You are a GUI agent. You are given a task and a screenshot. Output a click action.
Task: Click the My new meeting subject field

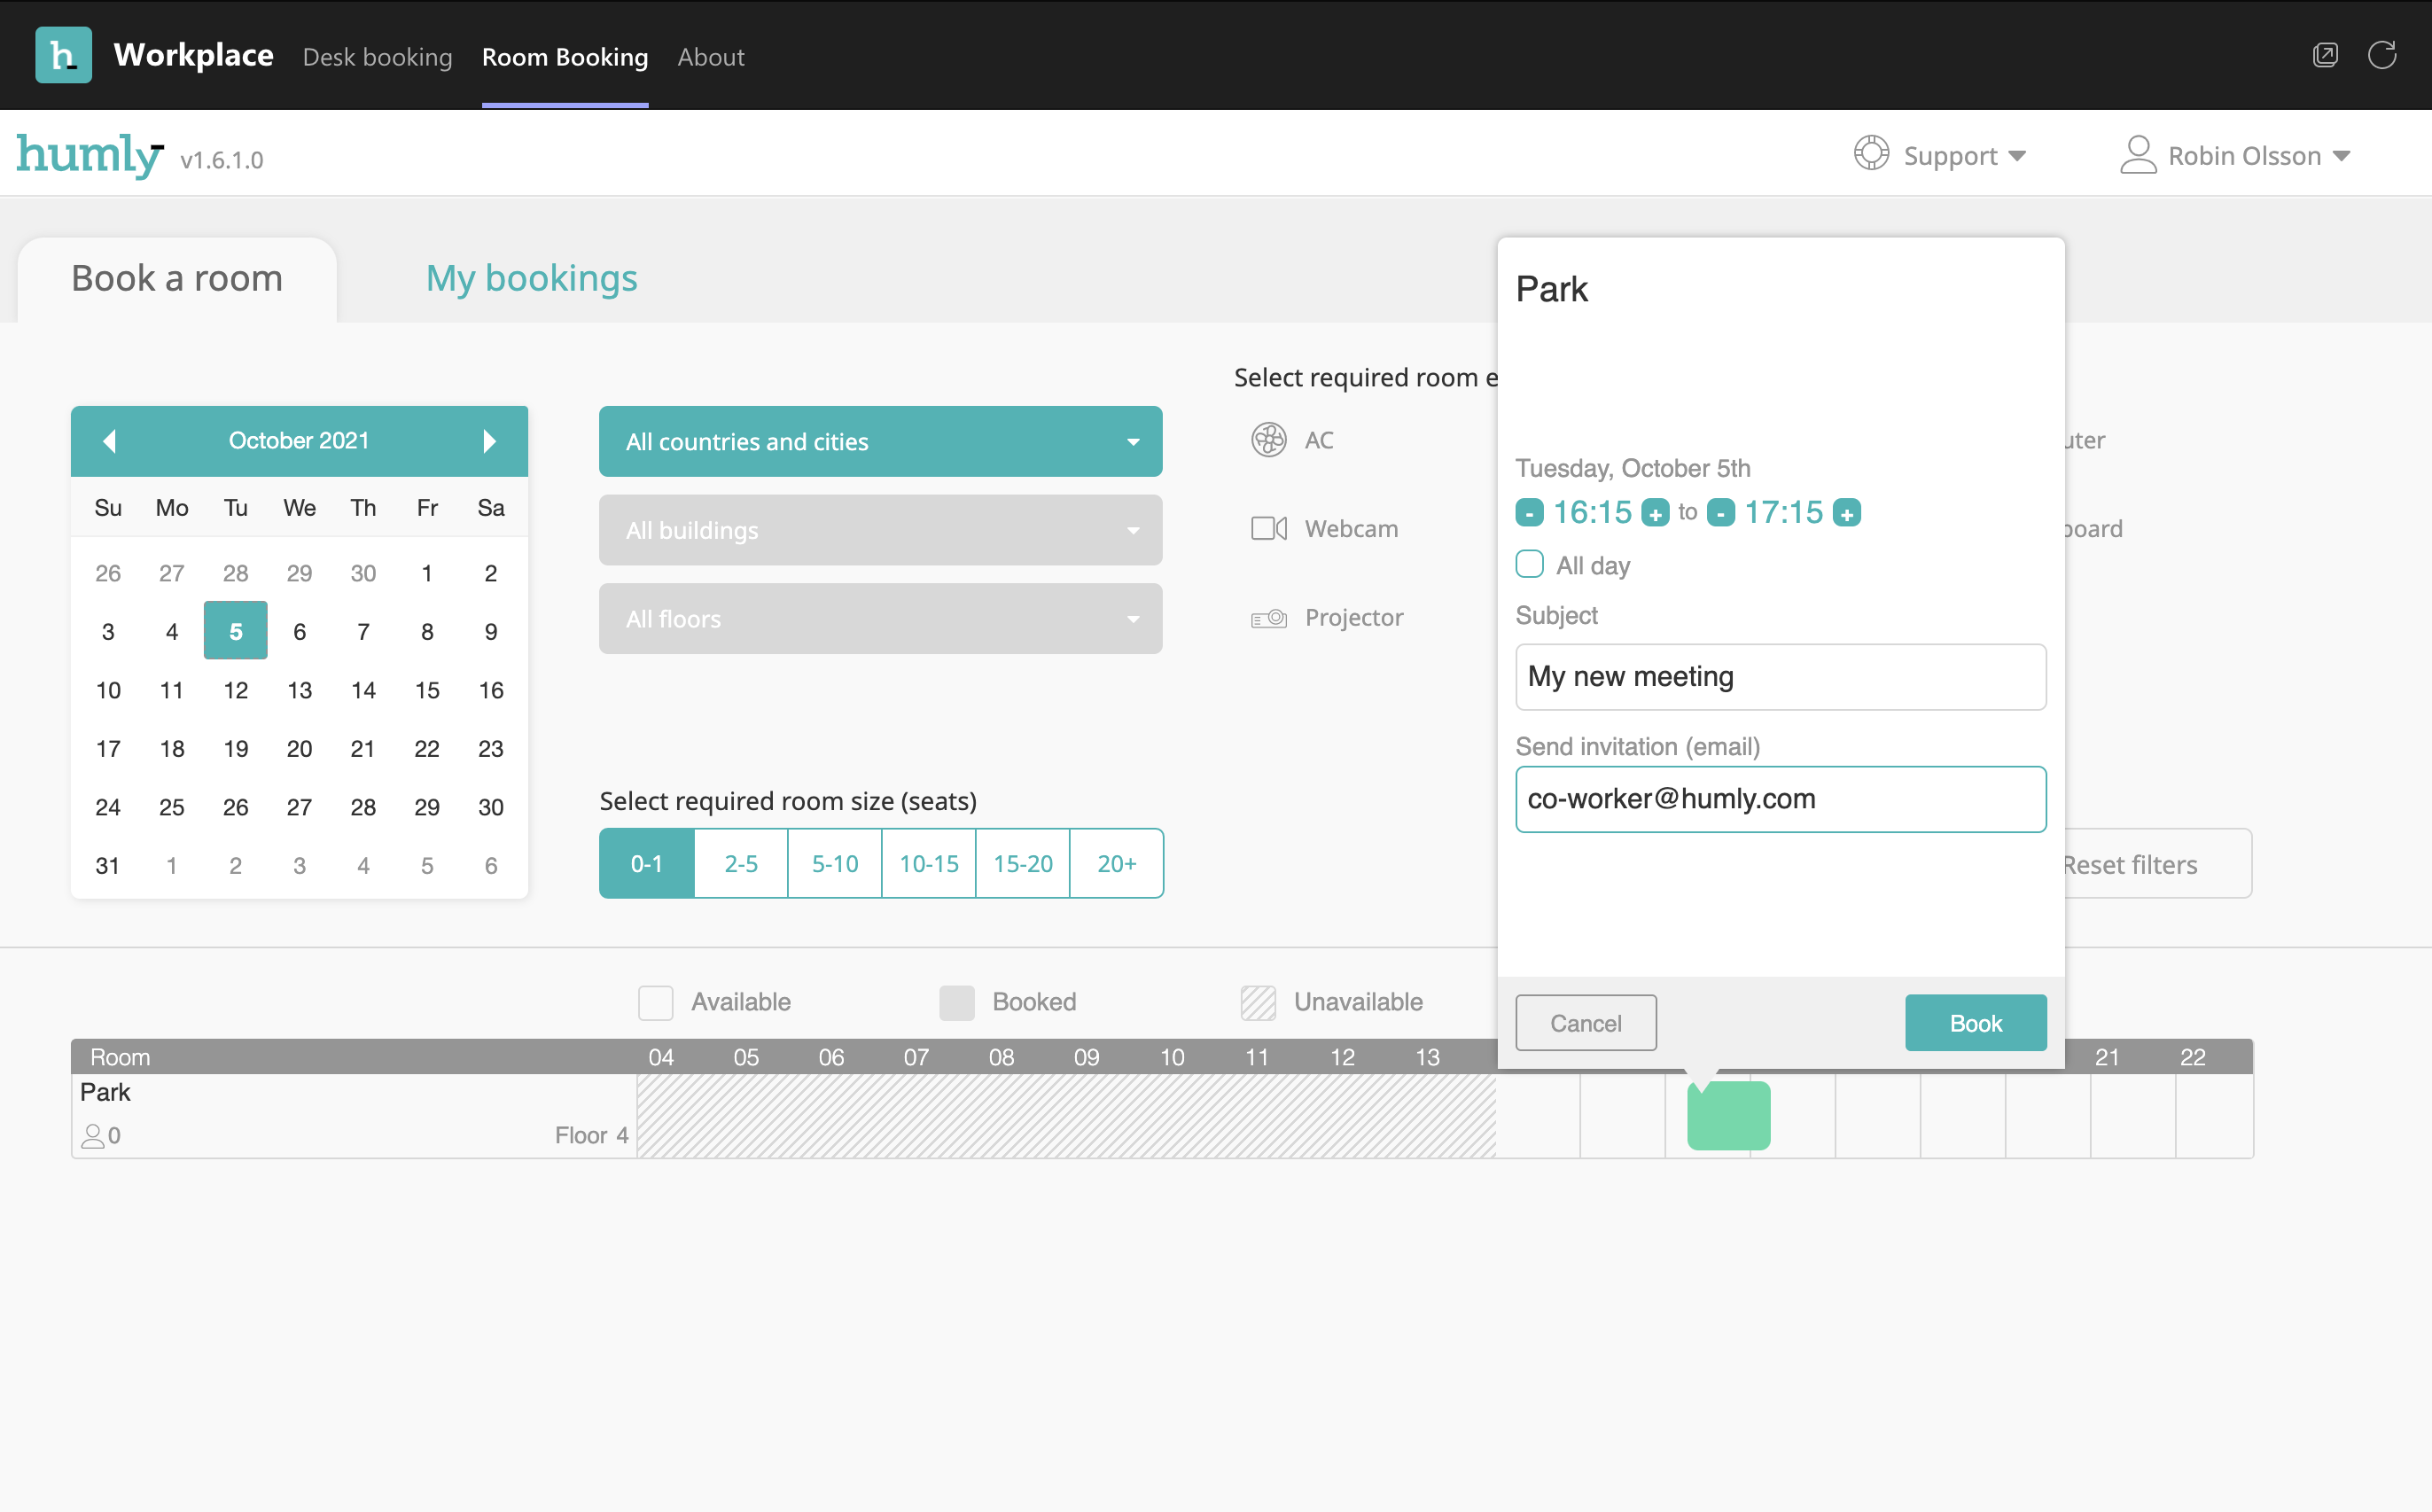tap(1779, 677)
